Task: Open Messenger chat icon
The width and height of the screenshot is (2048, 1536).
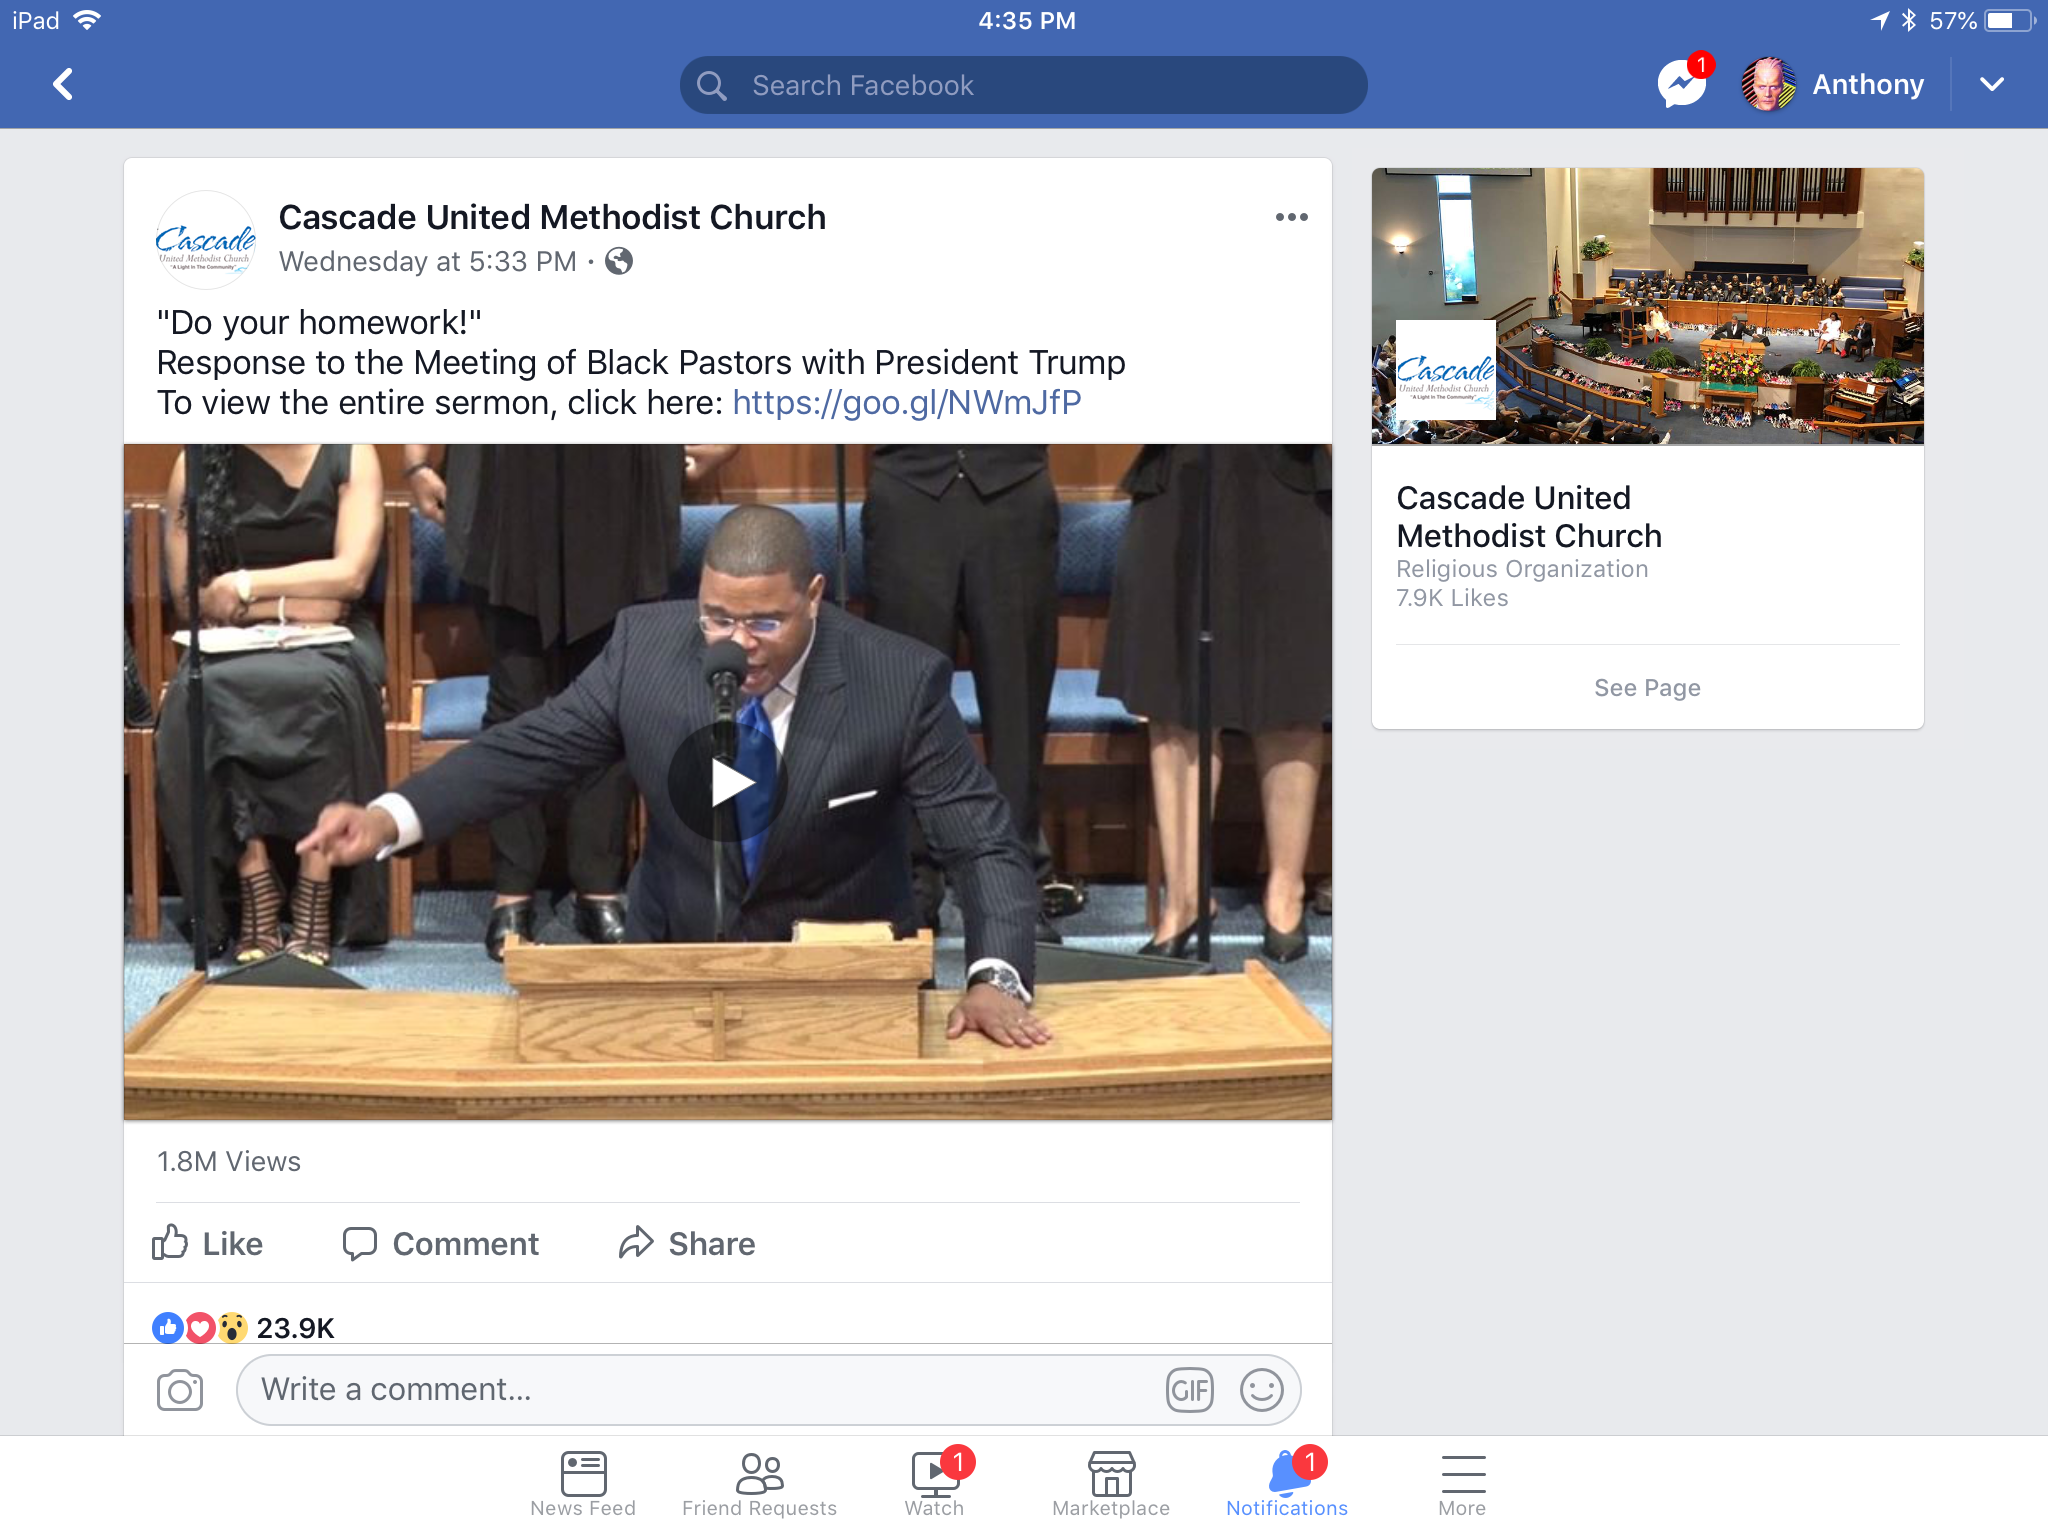Action: tap(1682, 85)
